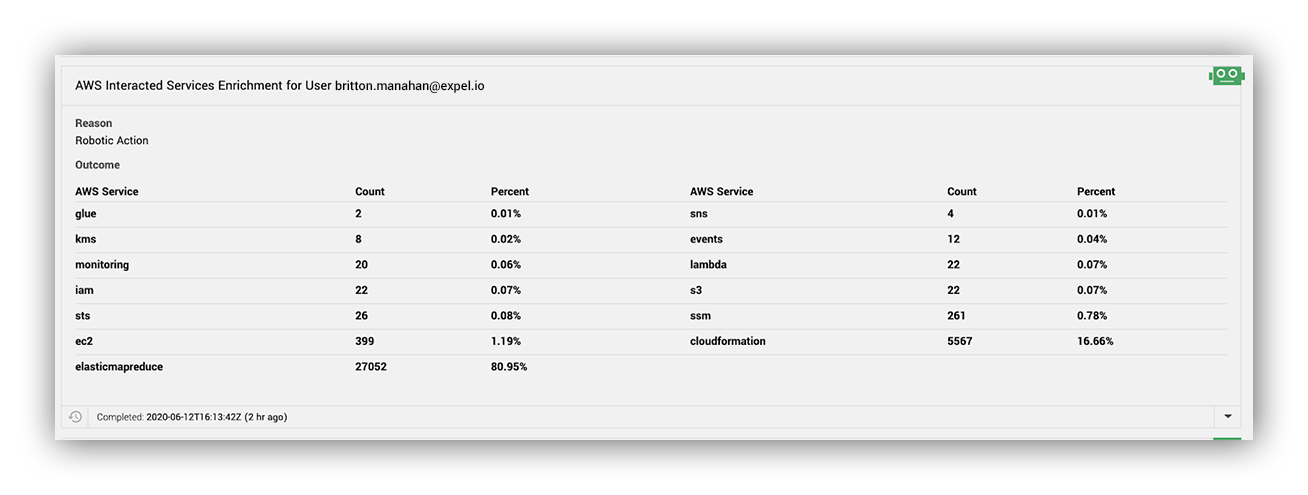Open the history clock icon

(x=75, y=416)
